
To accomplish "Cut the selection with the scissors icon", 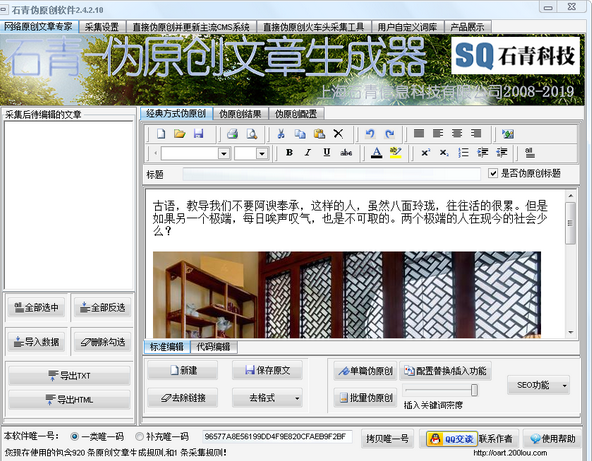I will [281, 134].
